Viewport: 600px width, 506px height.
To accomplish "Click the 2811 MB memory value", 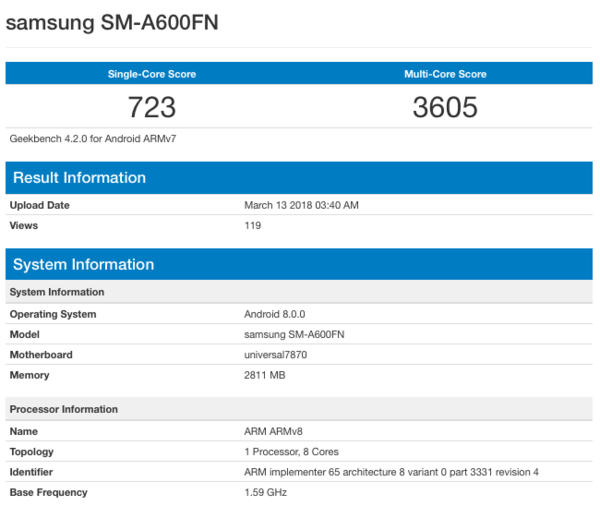I will [266, 375].
